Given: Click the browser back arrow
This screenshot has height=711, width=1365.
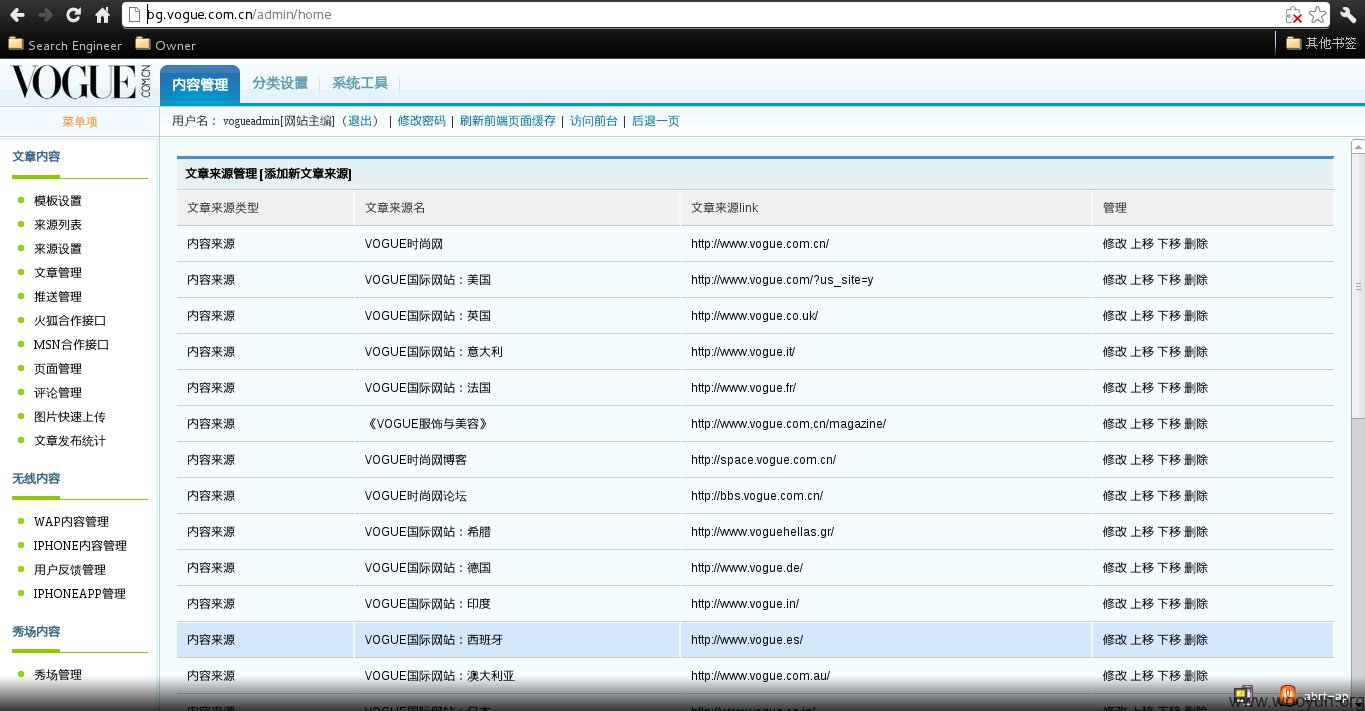Looking at the screenshot, I should click(17, 15).
